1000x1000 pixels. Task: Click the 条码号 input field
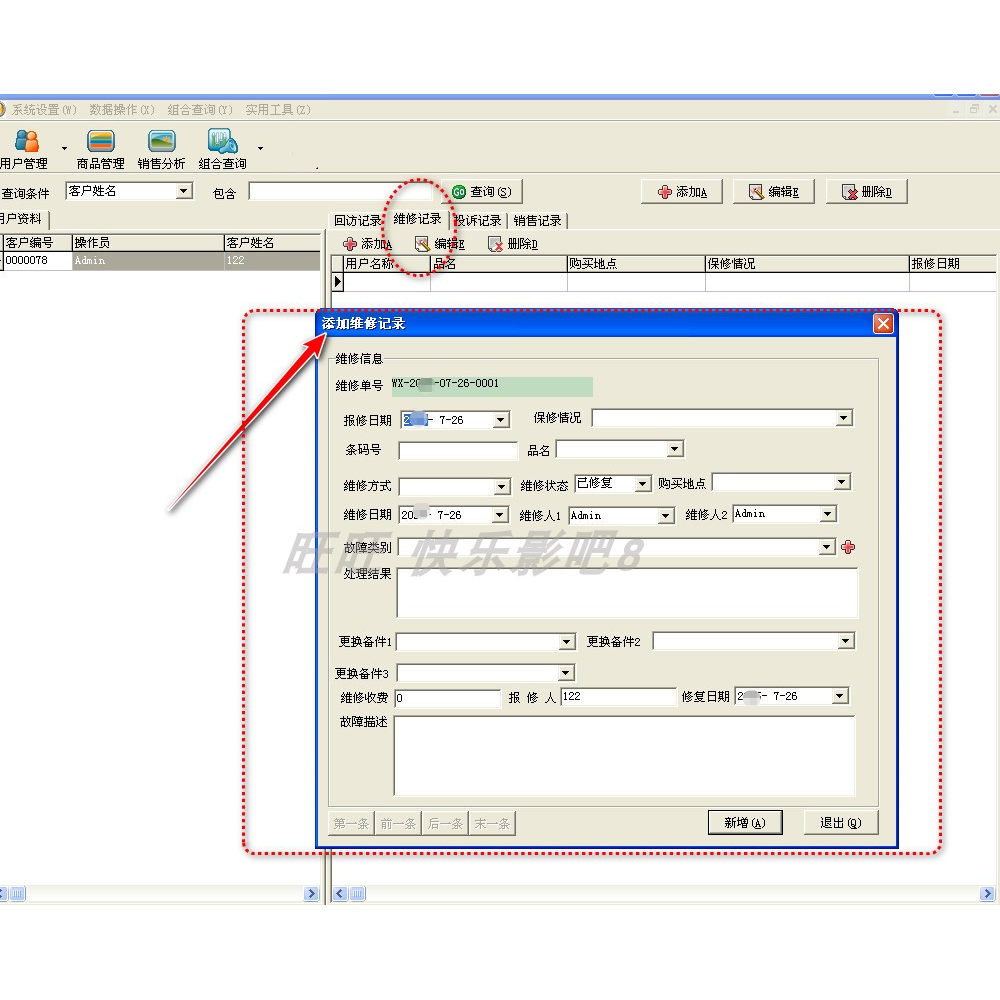457,450
